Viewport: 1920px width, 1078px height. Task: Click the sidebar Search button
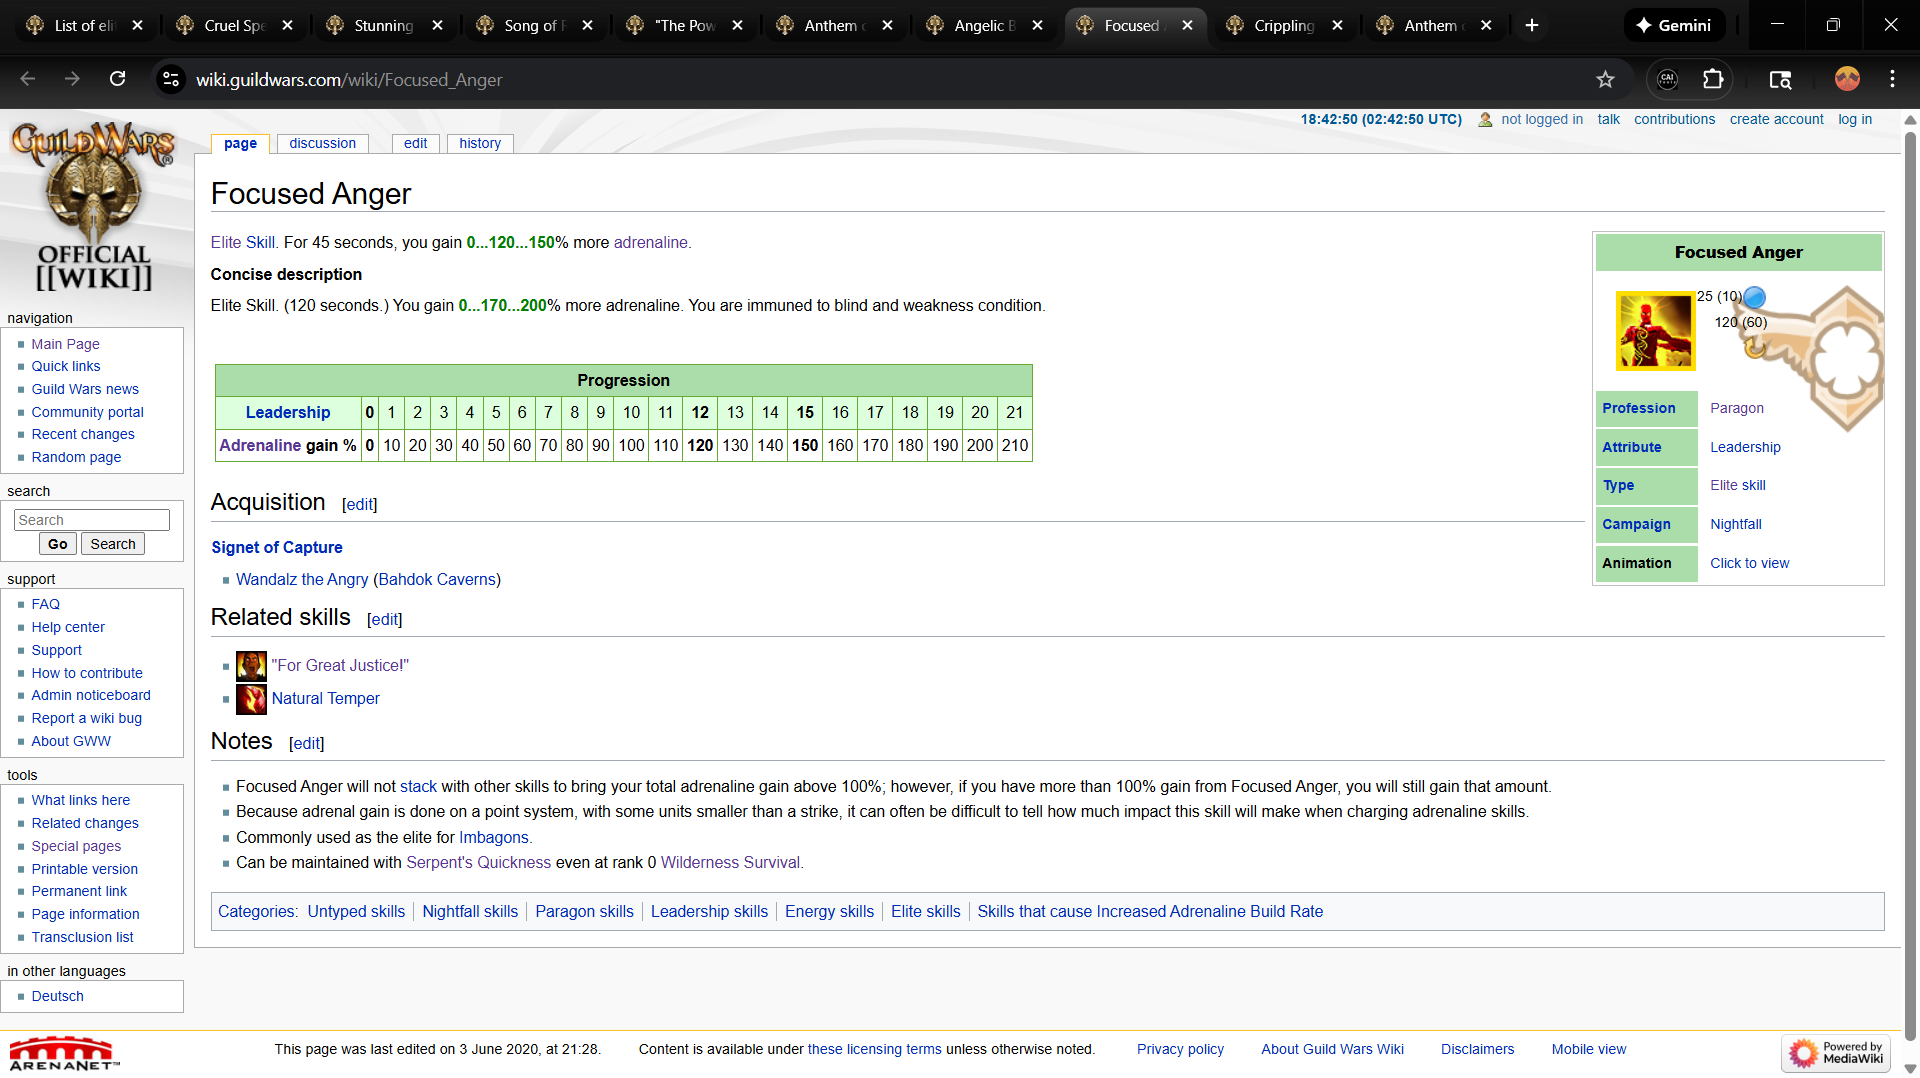(113, 544)
